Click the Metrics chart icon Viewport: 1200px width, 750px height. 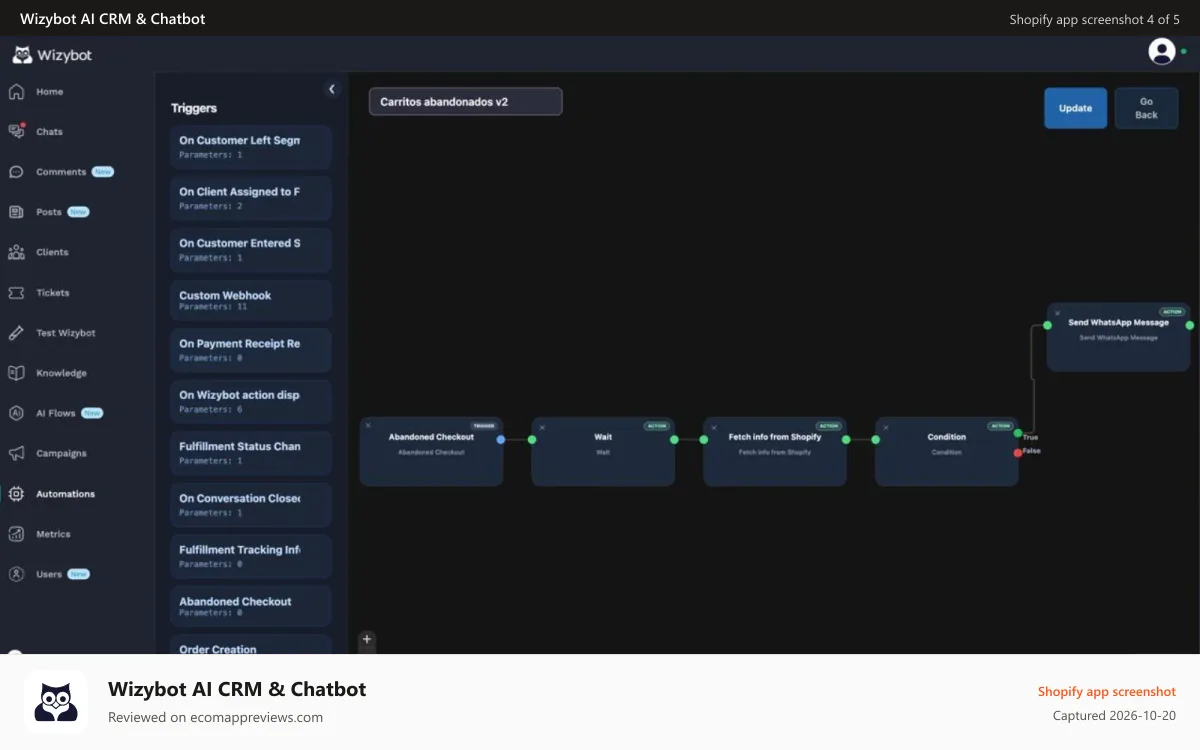[x=16, y=534]
